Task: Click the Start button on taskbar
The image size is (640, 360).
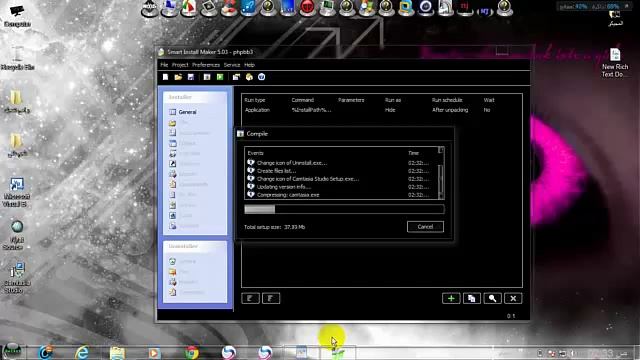Action: pos(12,351)
